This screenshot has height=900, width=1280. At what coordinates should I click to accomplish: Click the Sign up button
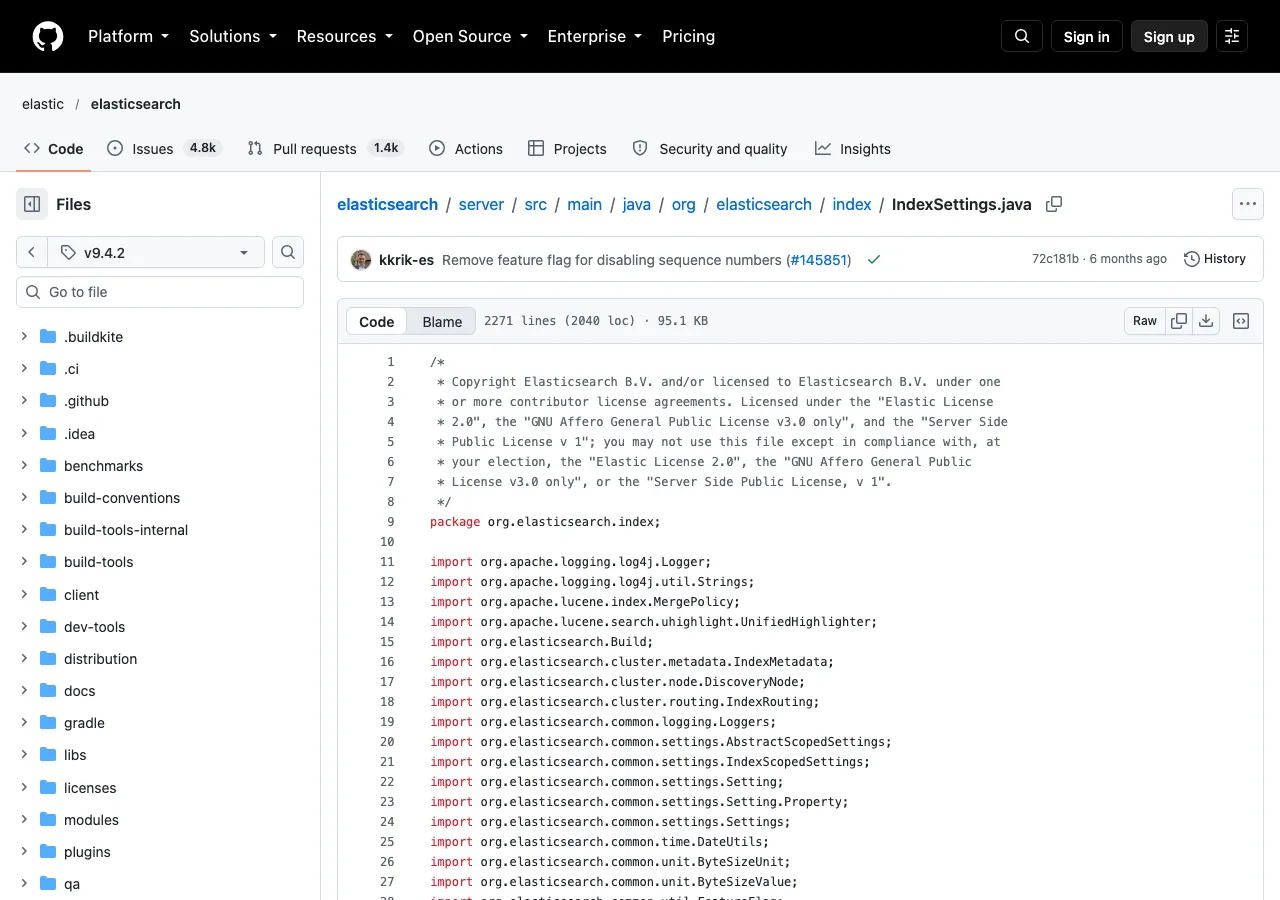pos(1169,36)
